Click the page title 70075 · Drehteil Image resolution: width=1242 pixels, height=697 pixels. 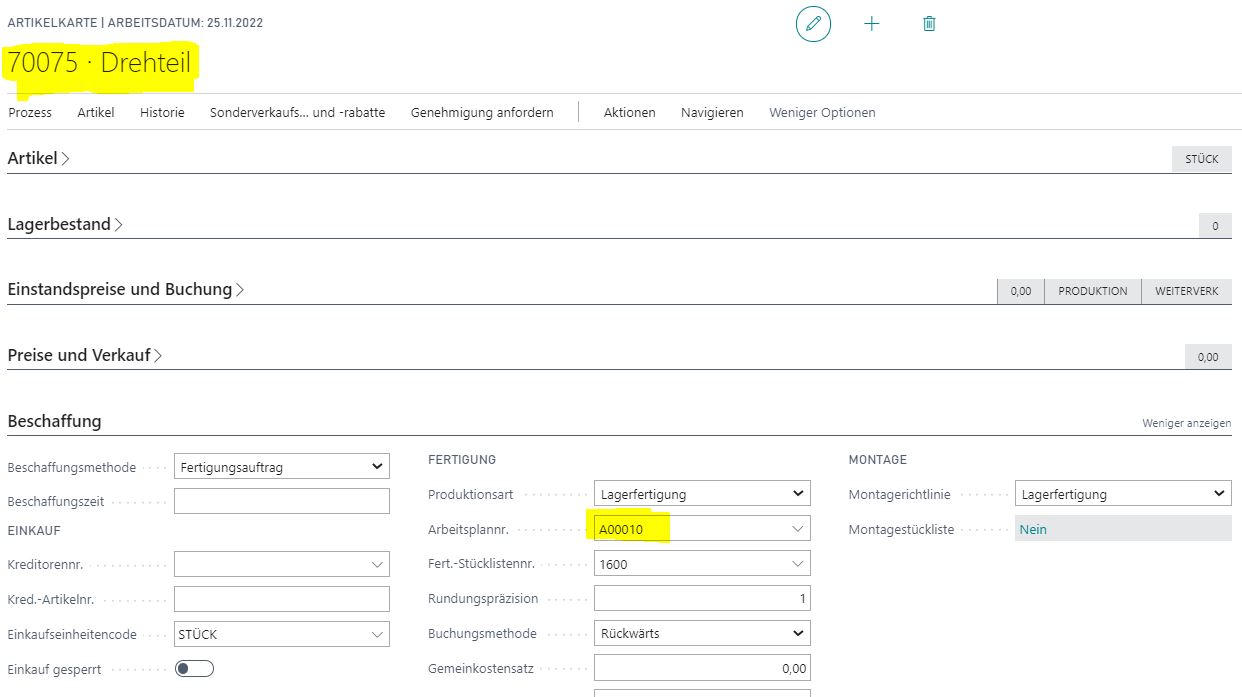tap(99, 63)
